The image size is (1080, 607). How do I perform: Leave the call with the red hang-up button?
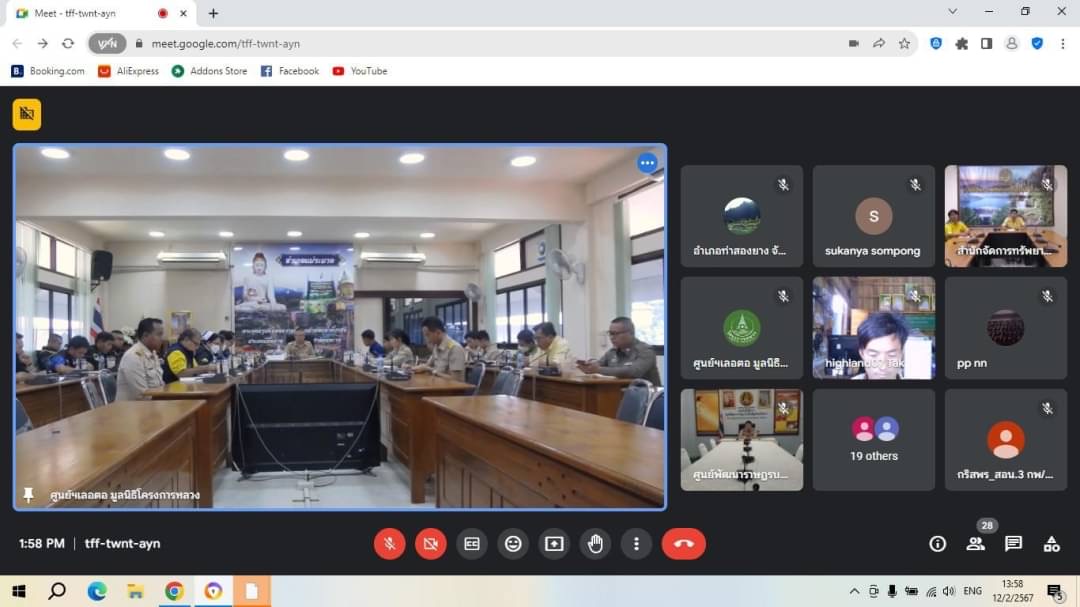tap(683, 544)
